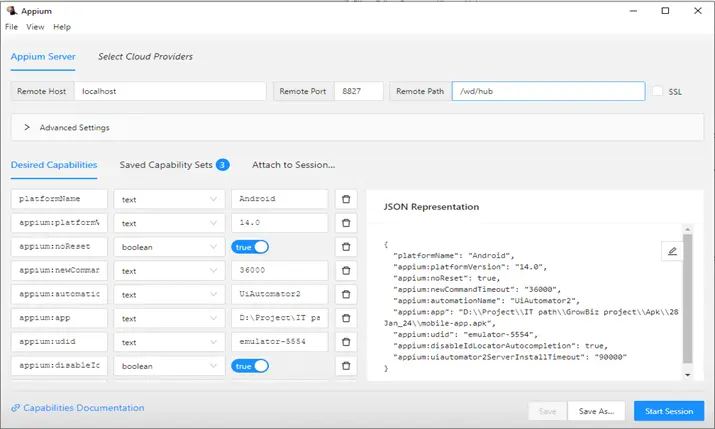Screen dimensions: 715x429
Task: Switch to Select Cloud Providers tab
Action: [x=145, y=57]
